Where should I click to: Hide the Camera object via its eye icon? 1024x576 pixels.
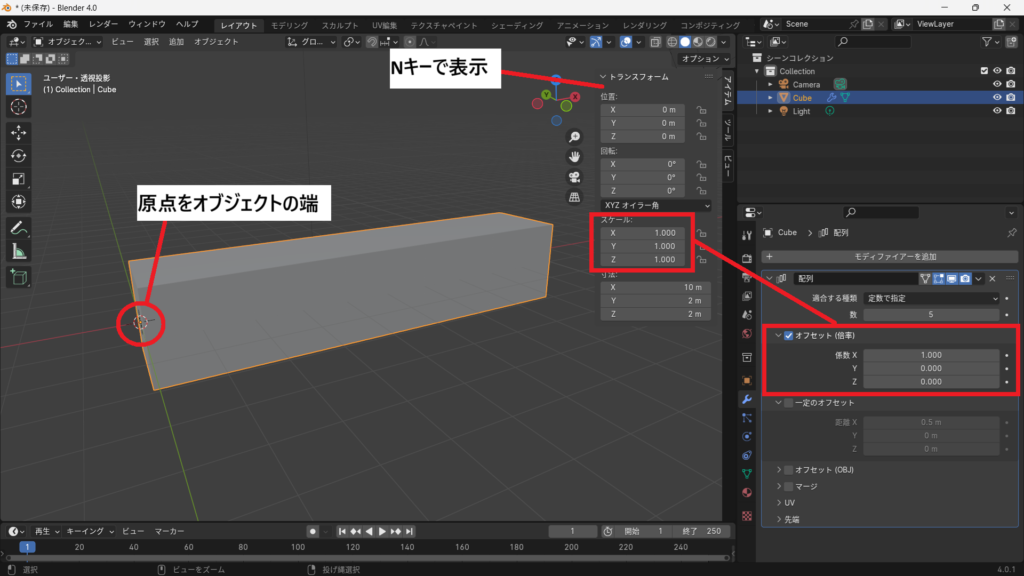[x=996, y=84]
